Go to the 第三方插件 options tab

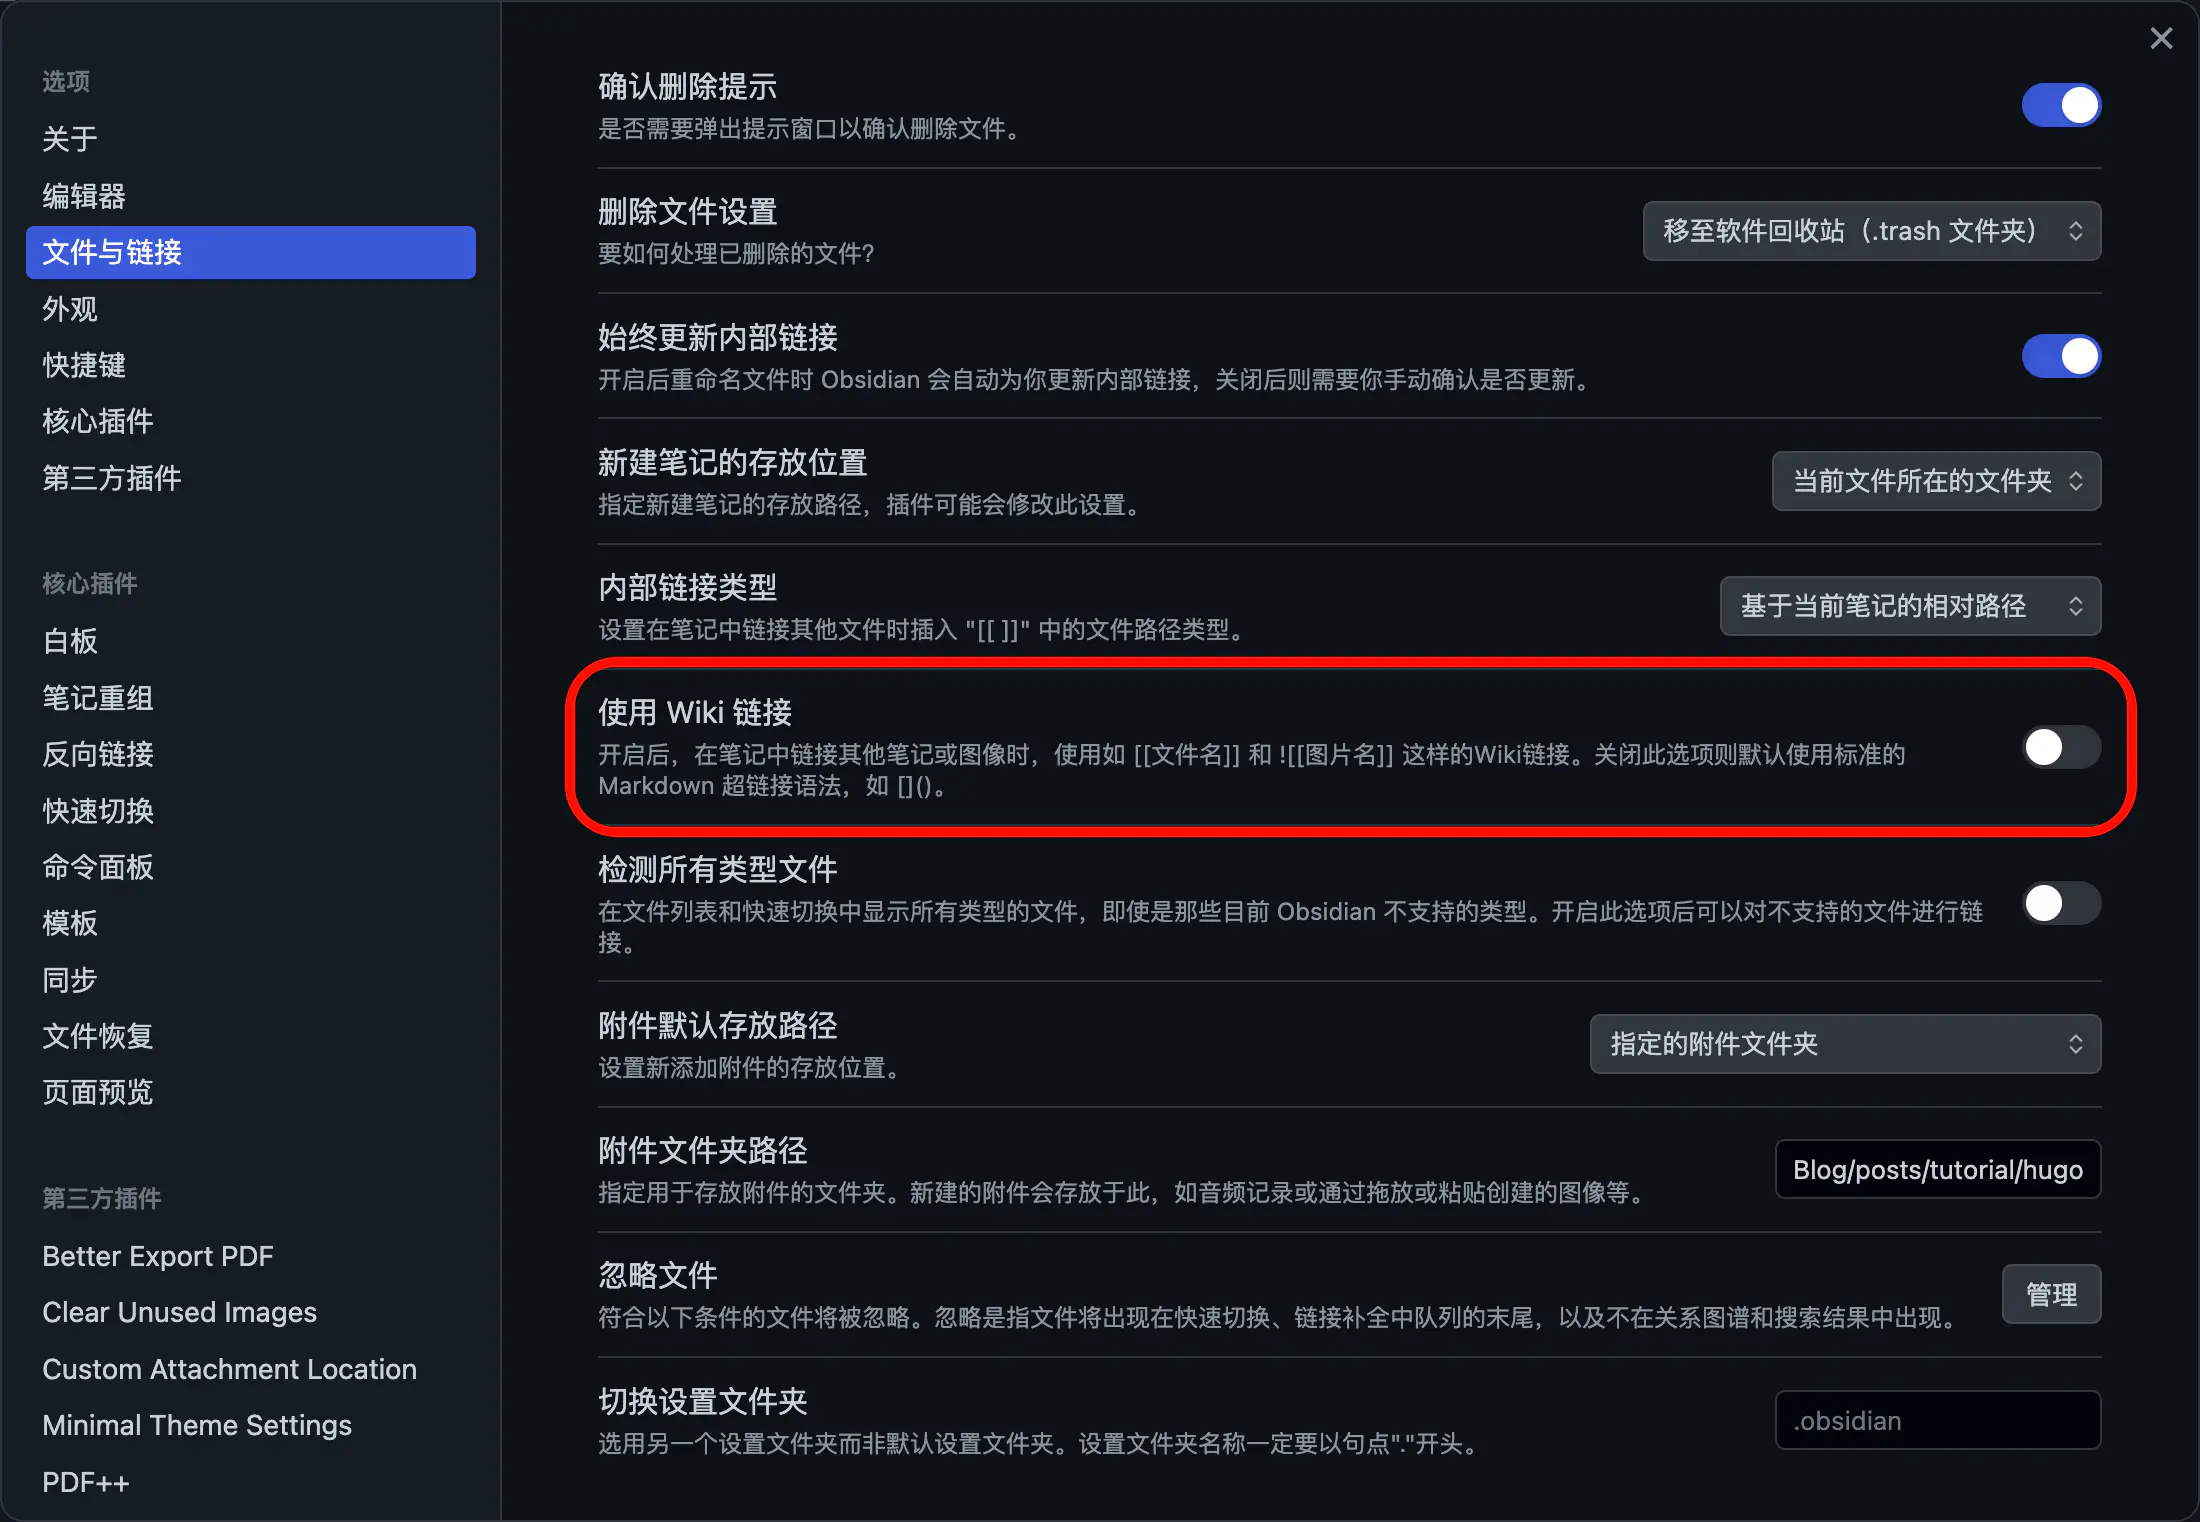click(112, 478)
